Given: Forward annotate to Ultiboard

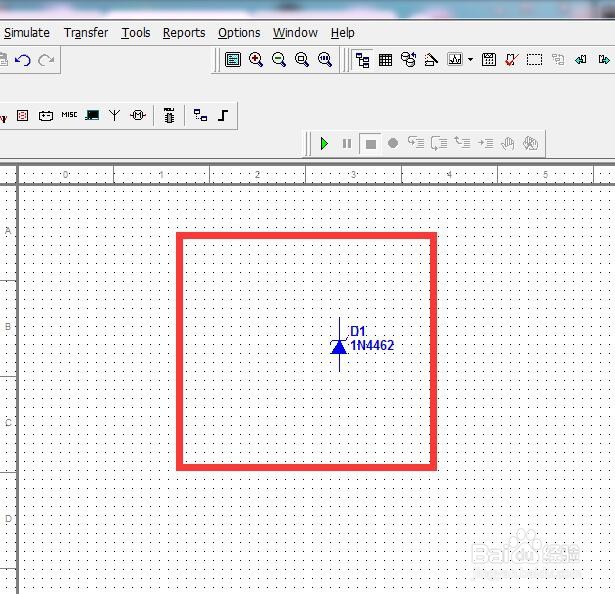Looking at the screenshot, I should pyautogui.click(x=604, y=60).
